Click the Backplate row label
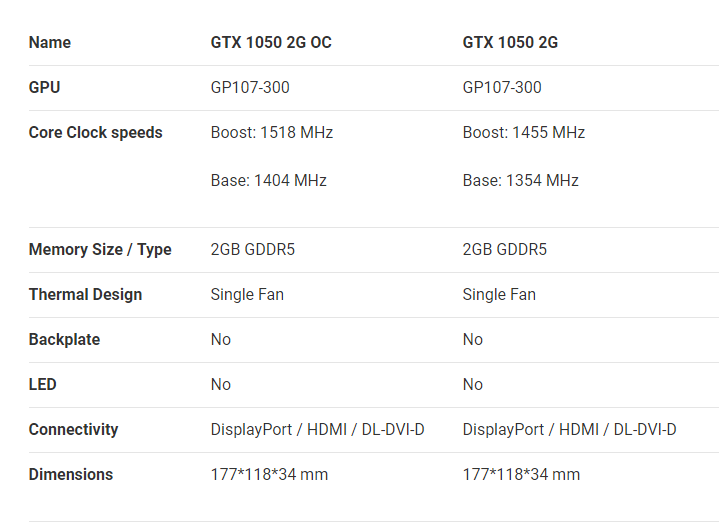 coord(64,339)
